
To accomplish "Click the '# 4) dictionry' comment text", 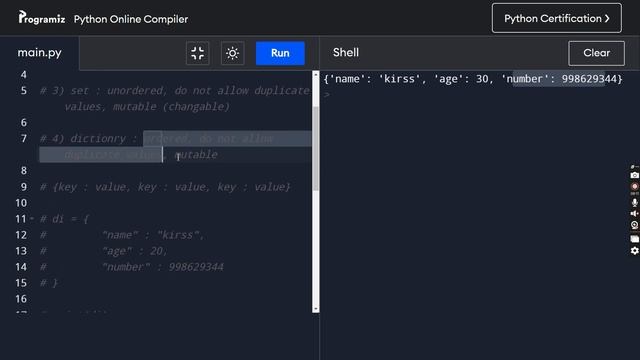I will pyautogui.click(x=83, y=139).
